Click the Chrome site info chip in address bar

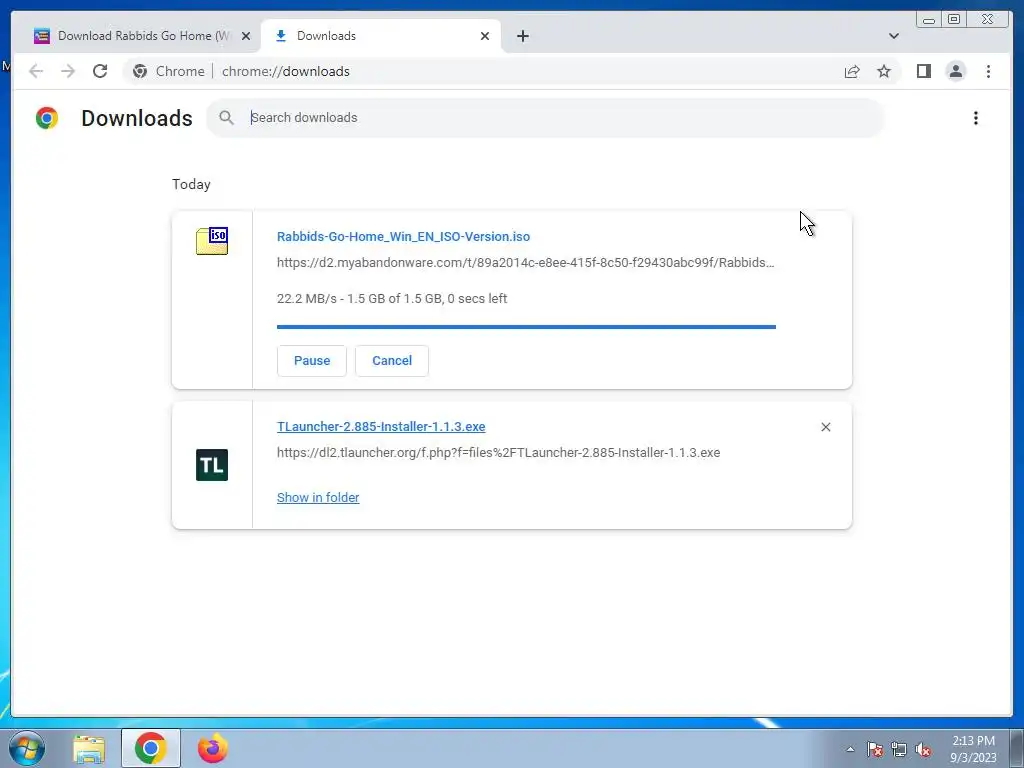pos(168,71)
